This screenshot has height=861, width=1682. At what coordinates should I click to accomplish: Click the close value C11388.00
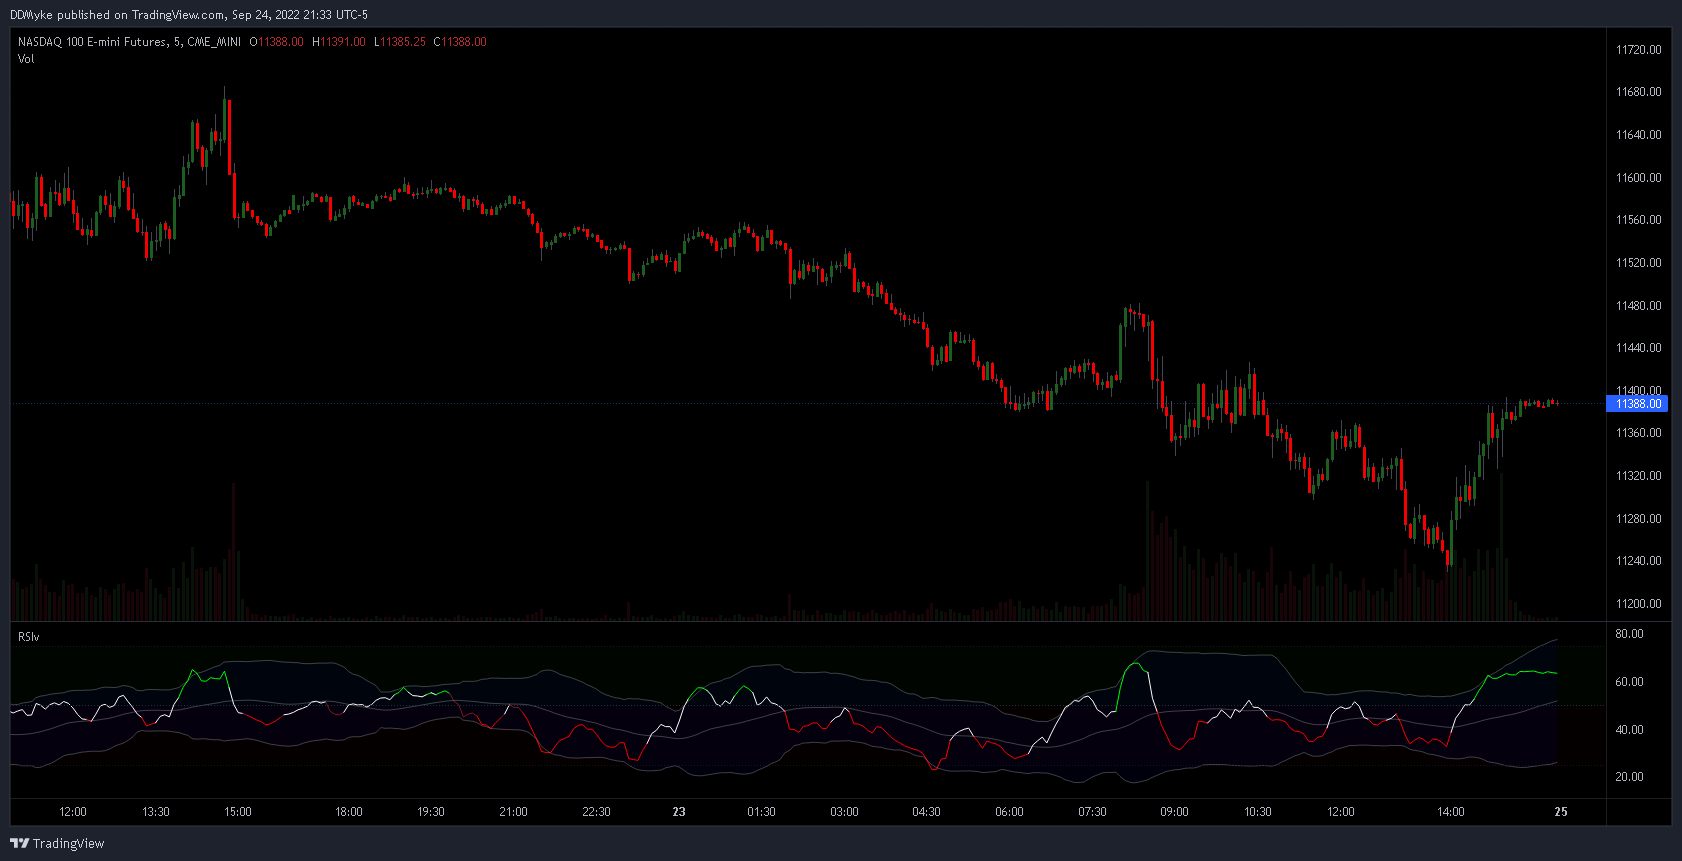460,42
